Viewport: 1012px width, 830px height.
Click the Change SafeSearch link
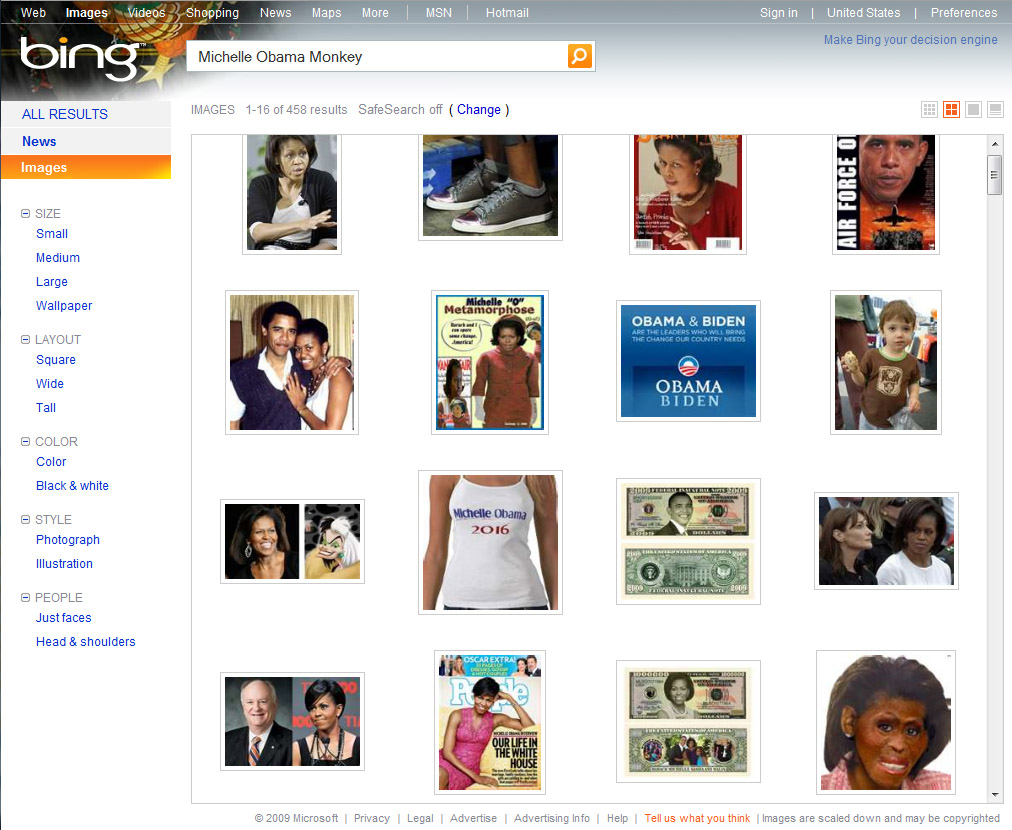click(x=479, y=110)
